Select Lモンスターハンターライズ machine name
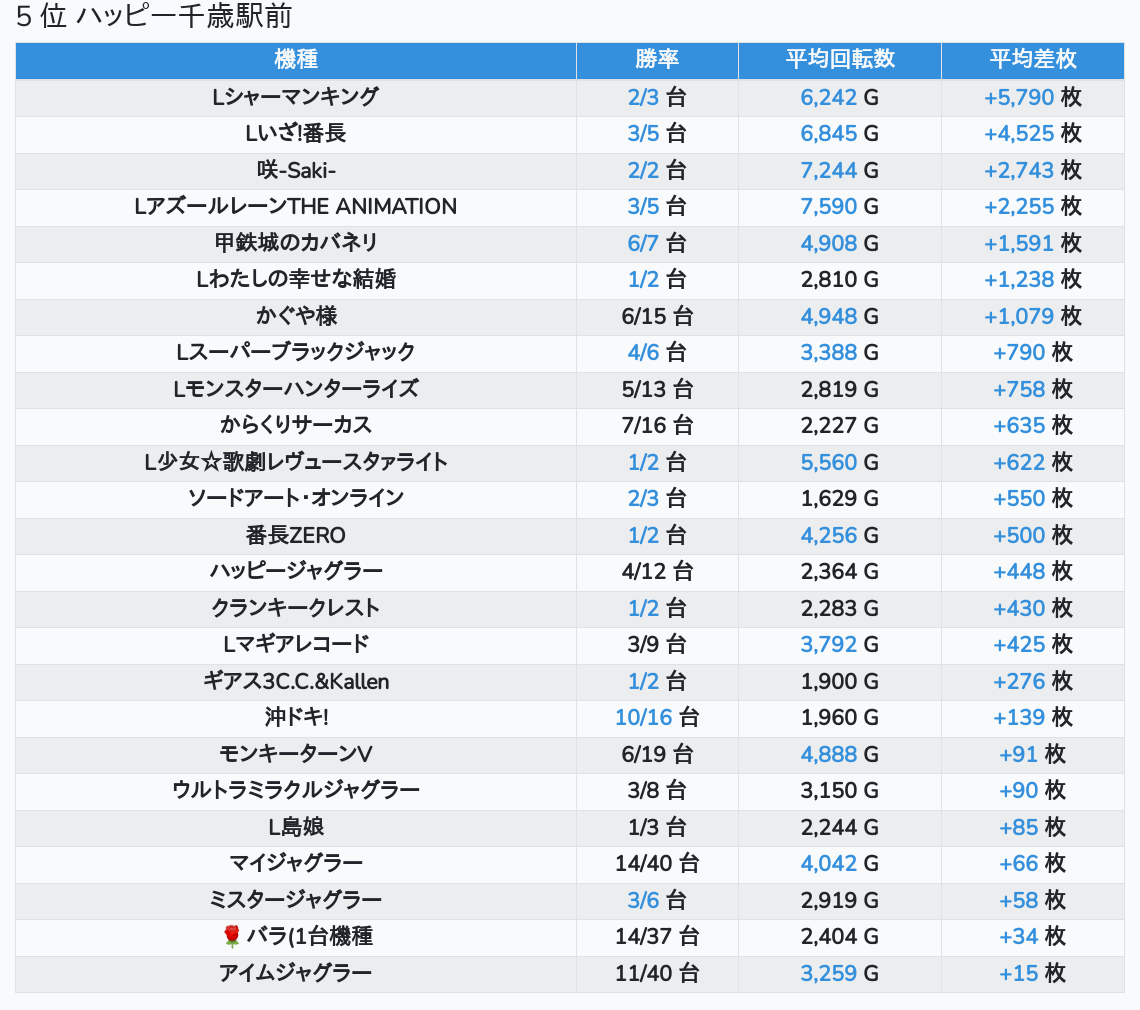Screen dimensions: 1140x1010 [x=296, y=389]
